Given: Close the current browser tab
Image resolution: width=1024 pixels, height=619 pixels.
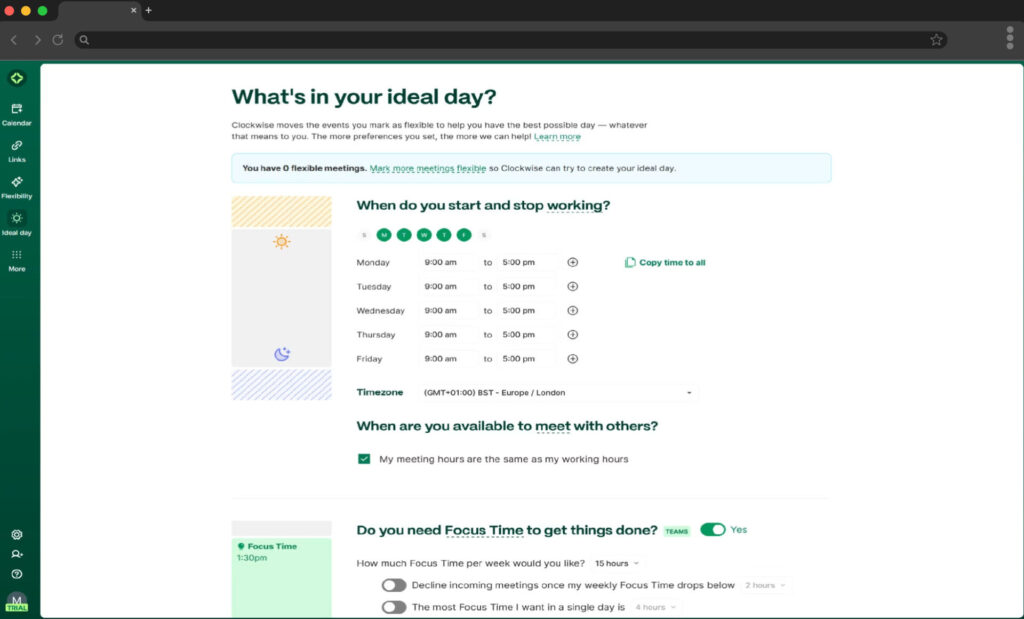Looking at the screenshot, I should click(133, 10).
